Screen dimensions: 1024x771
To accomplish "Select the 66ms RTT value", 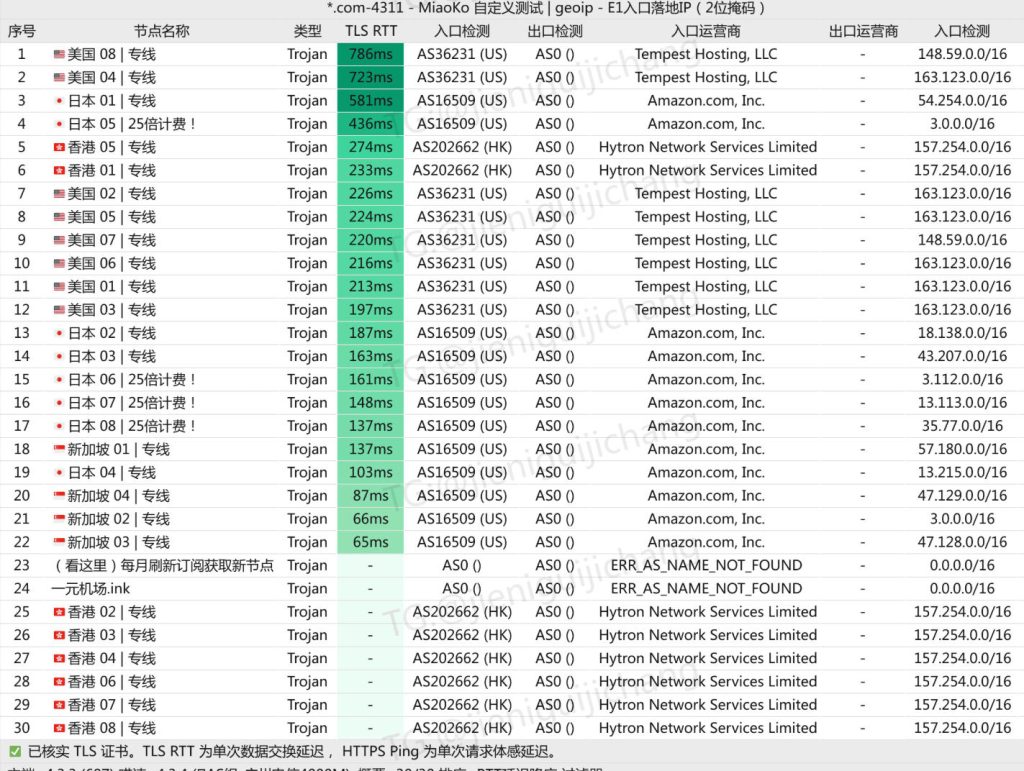I will [370, 519].
